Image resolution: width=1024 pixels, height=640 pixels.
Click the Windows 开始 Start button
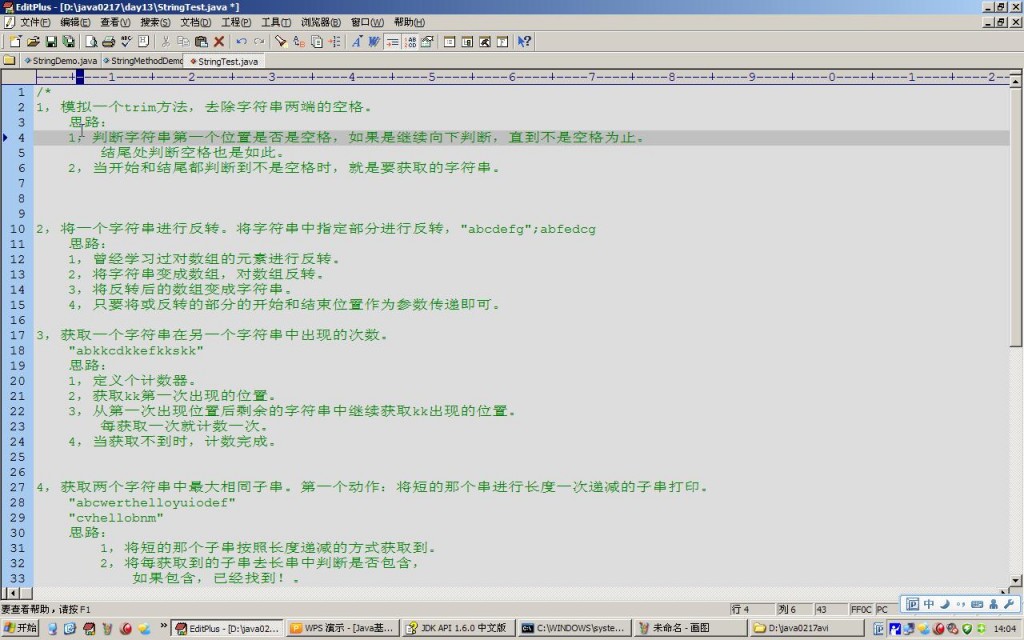tap(21, 628)
